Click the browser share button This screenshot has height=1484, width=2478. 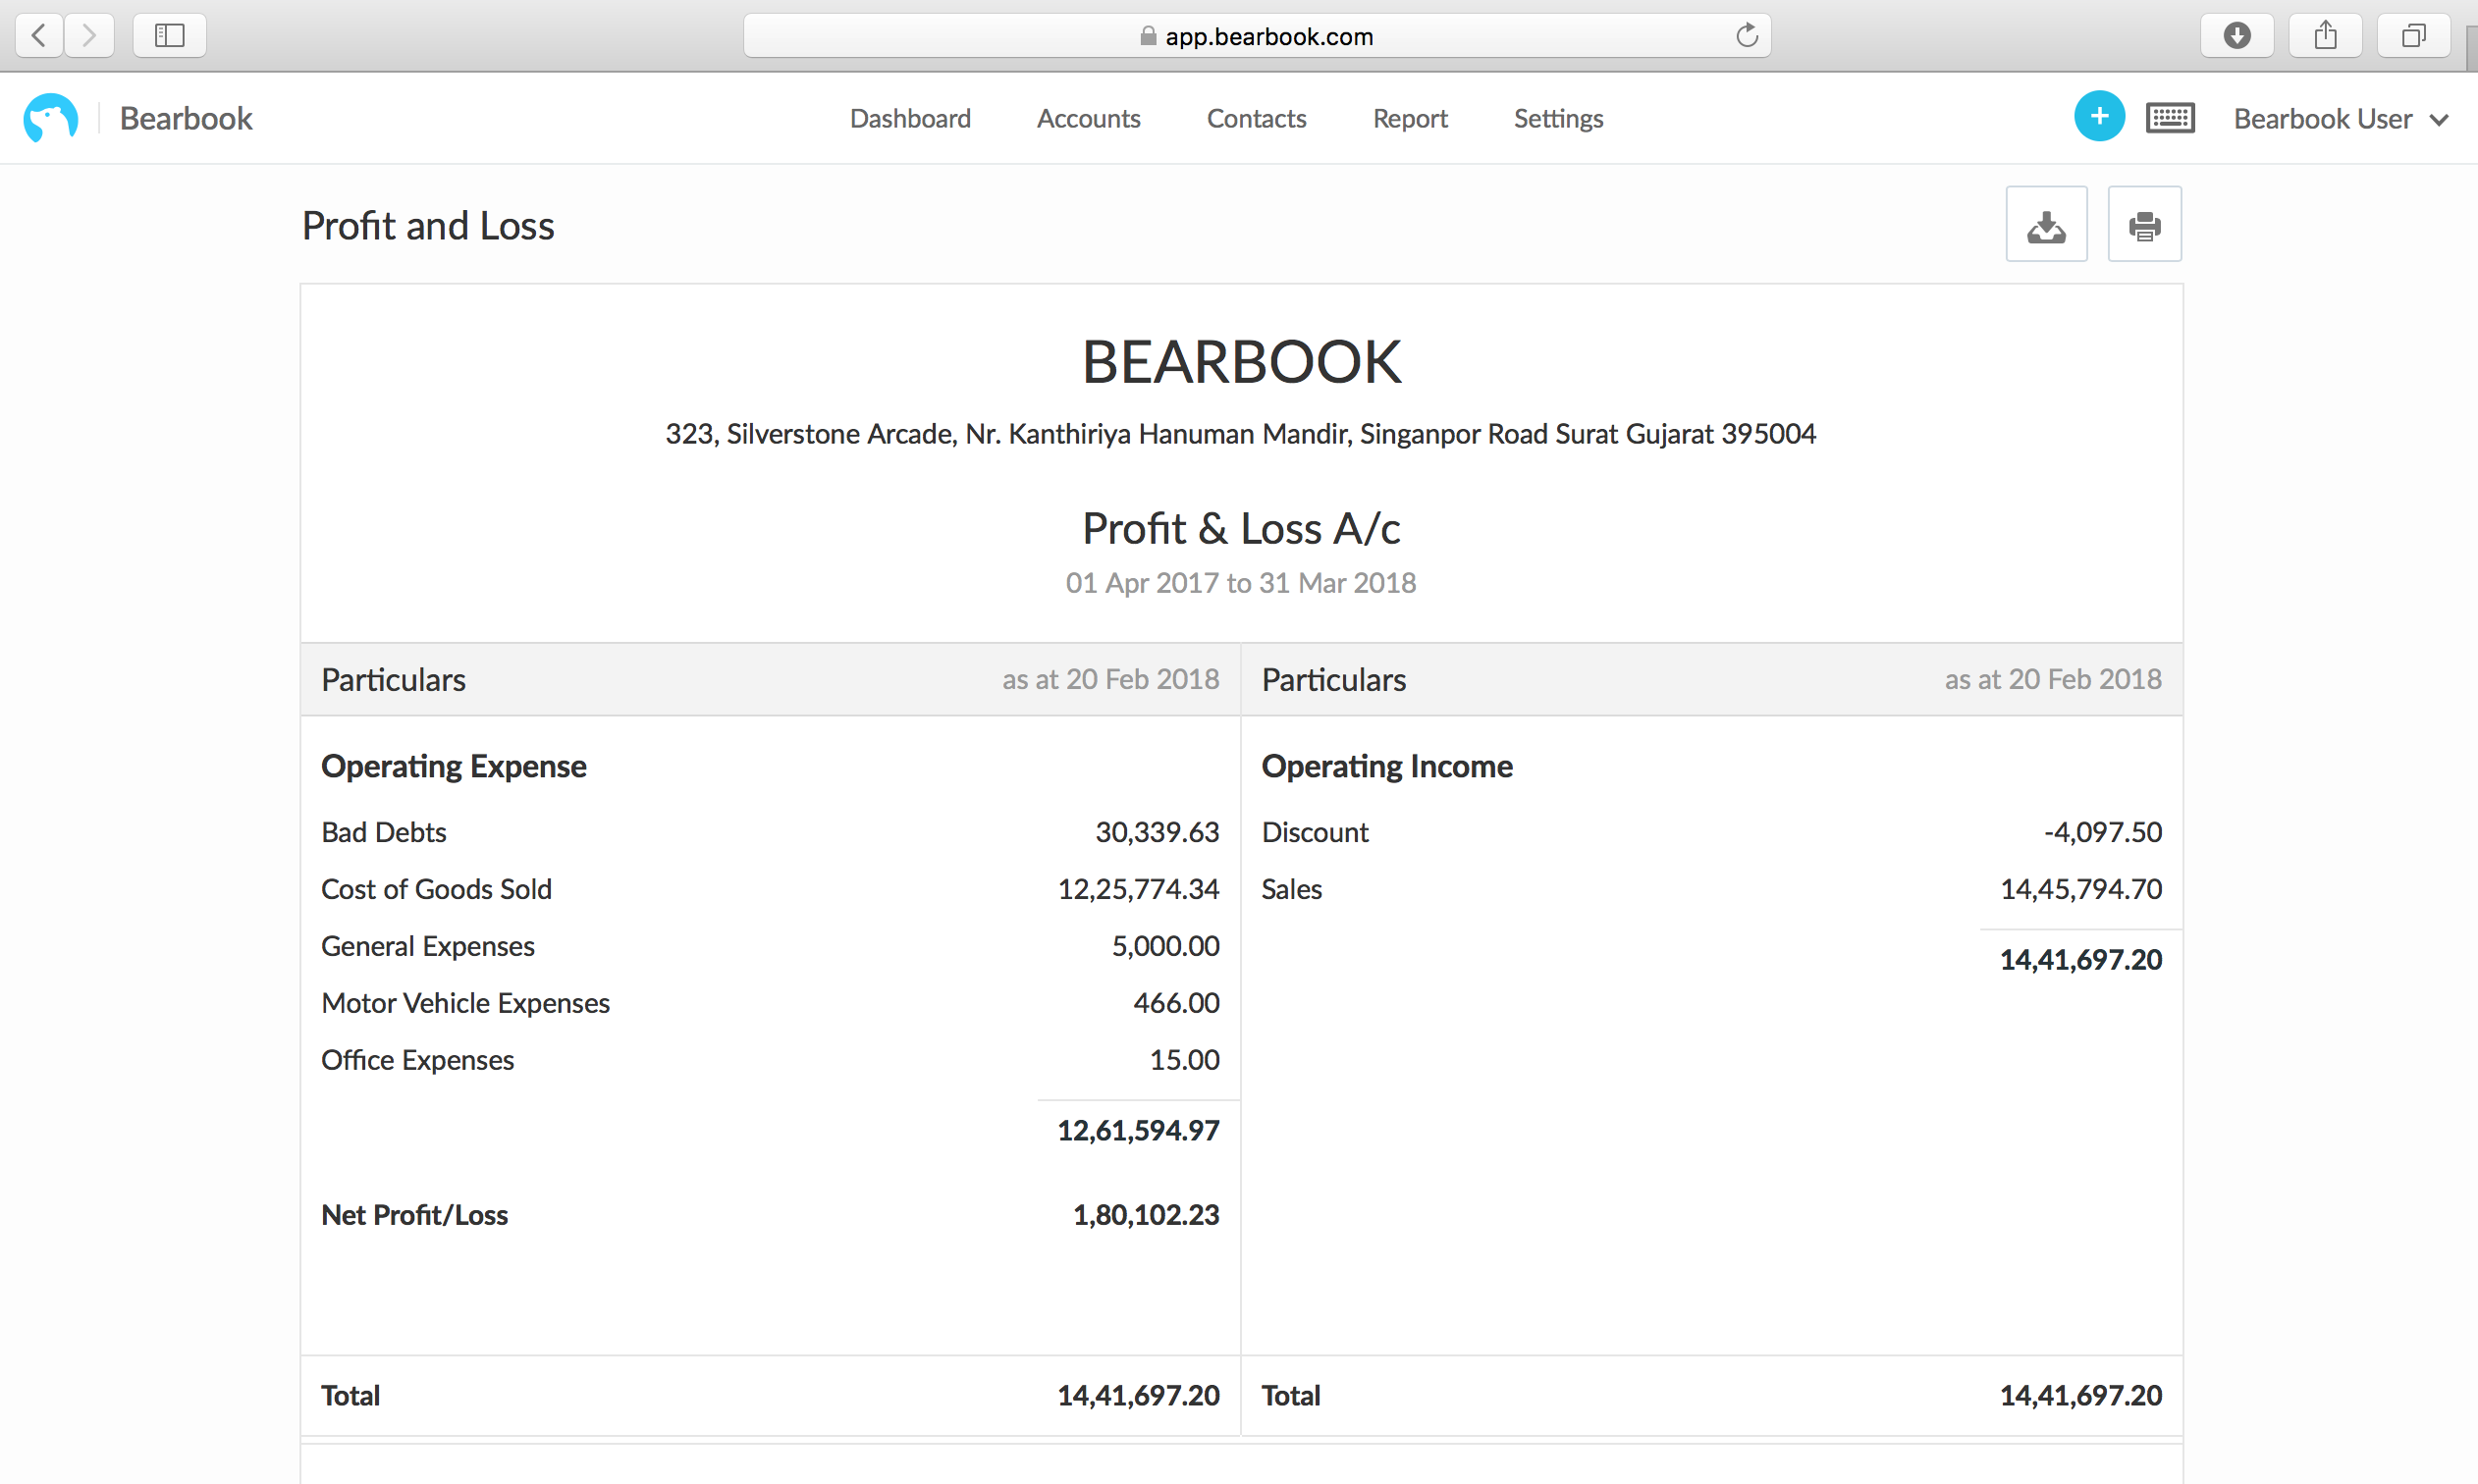tap(2325, 36)
